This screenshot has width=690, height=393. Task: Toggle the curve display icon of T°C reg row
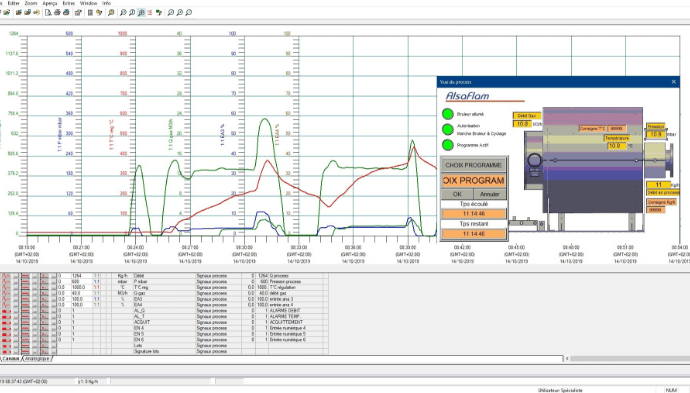[6, 287]
